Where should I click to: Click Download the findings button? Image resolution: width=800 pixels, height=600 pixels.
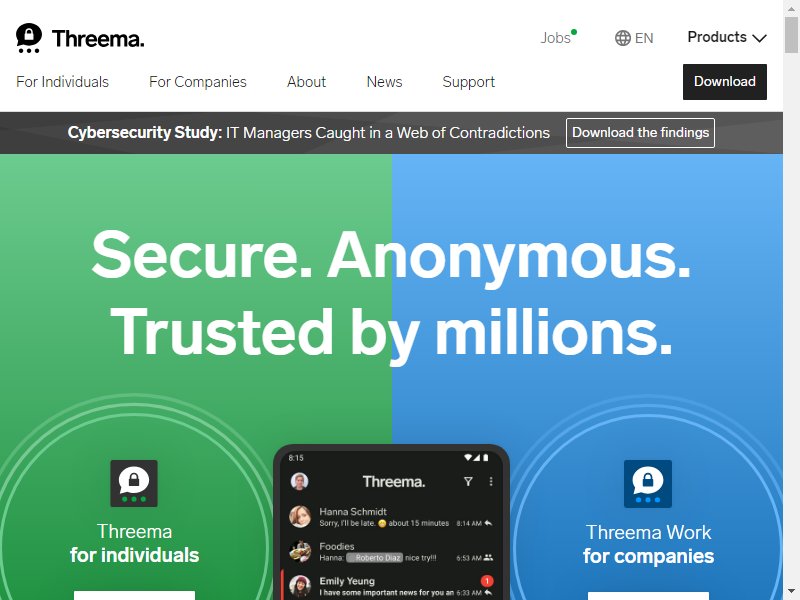(x=640, y=133)
